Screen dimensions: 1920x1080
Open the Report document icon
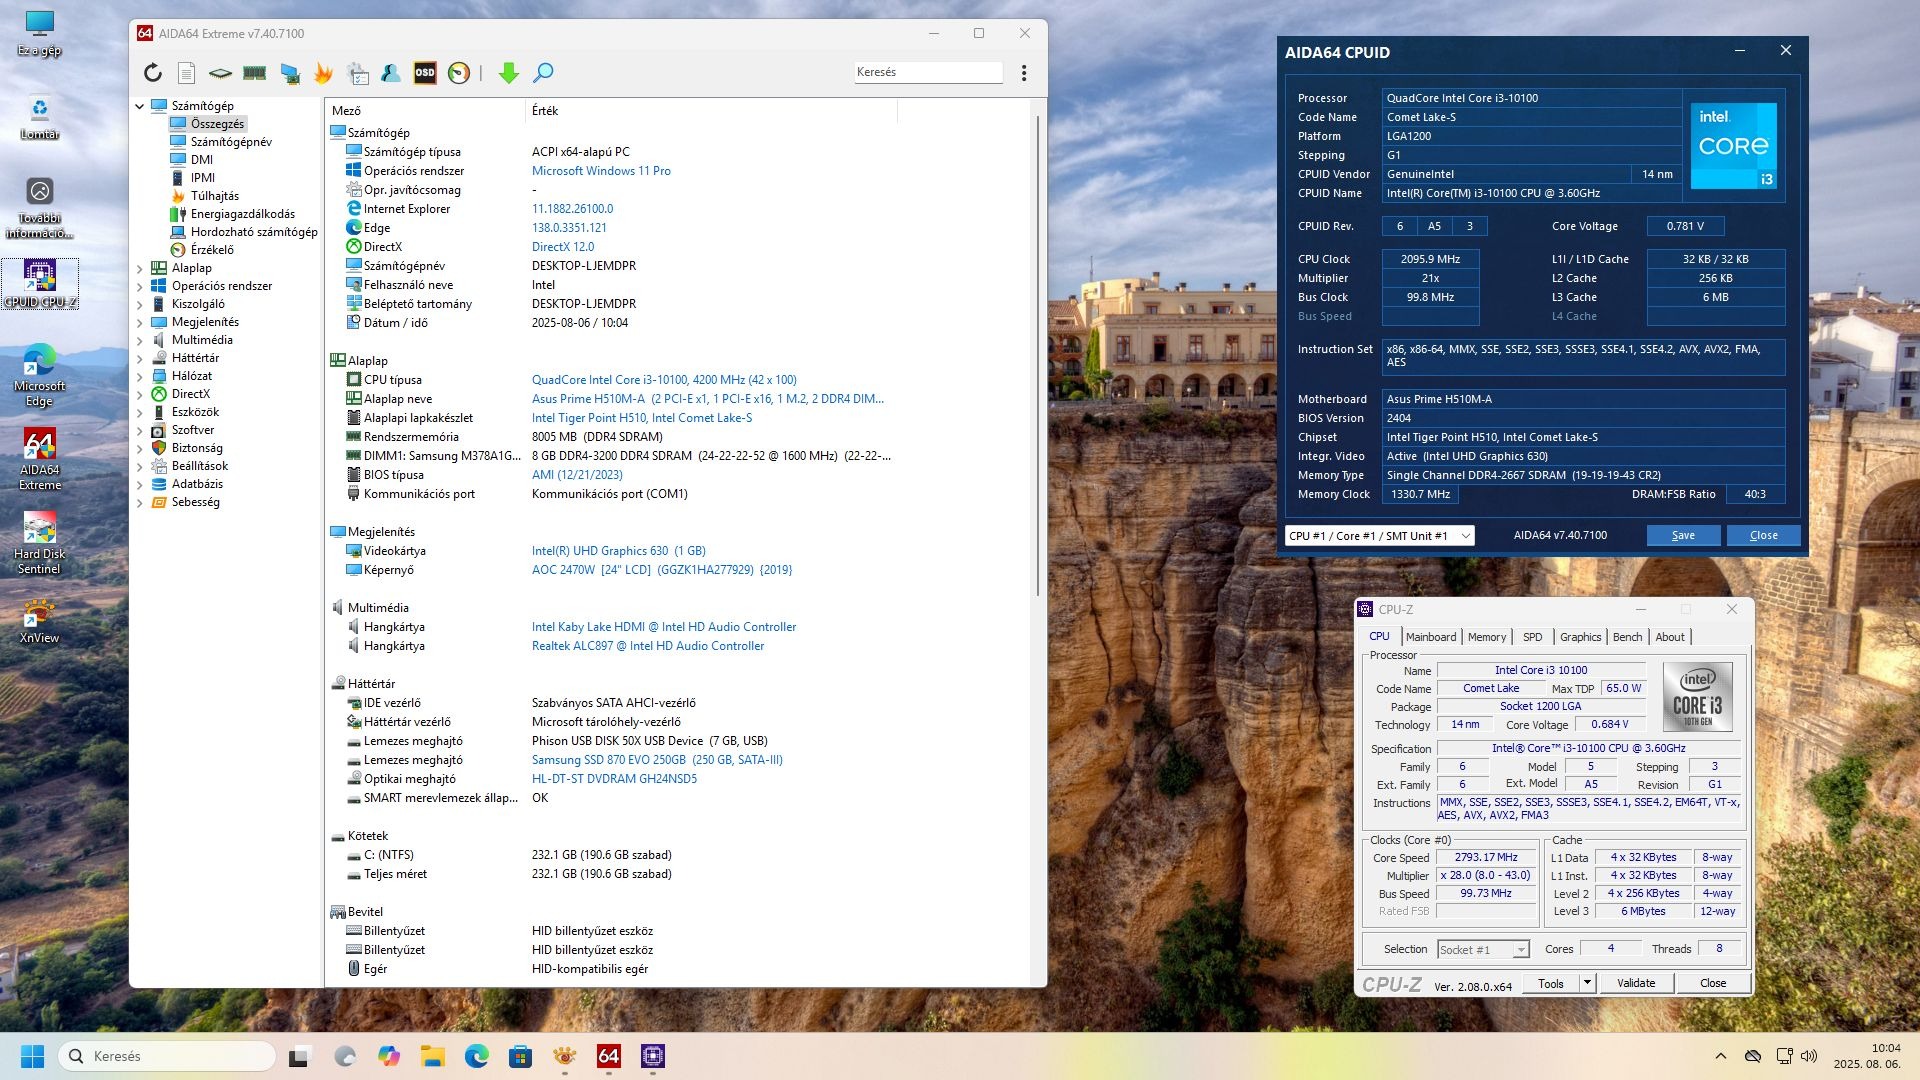[186, 72]
